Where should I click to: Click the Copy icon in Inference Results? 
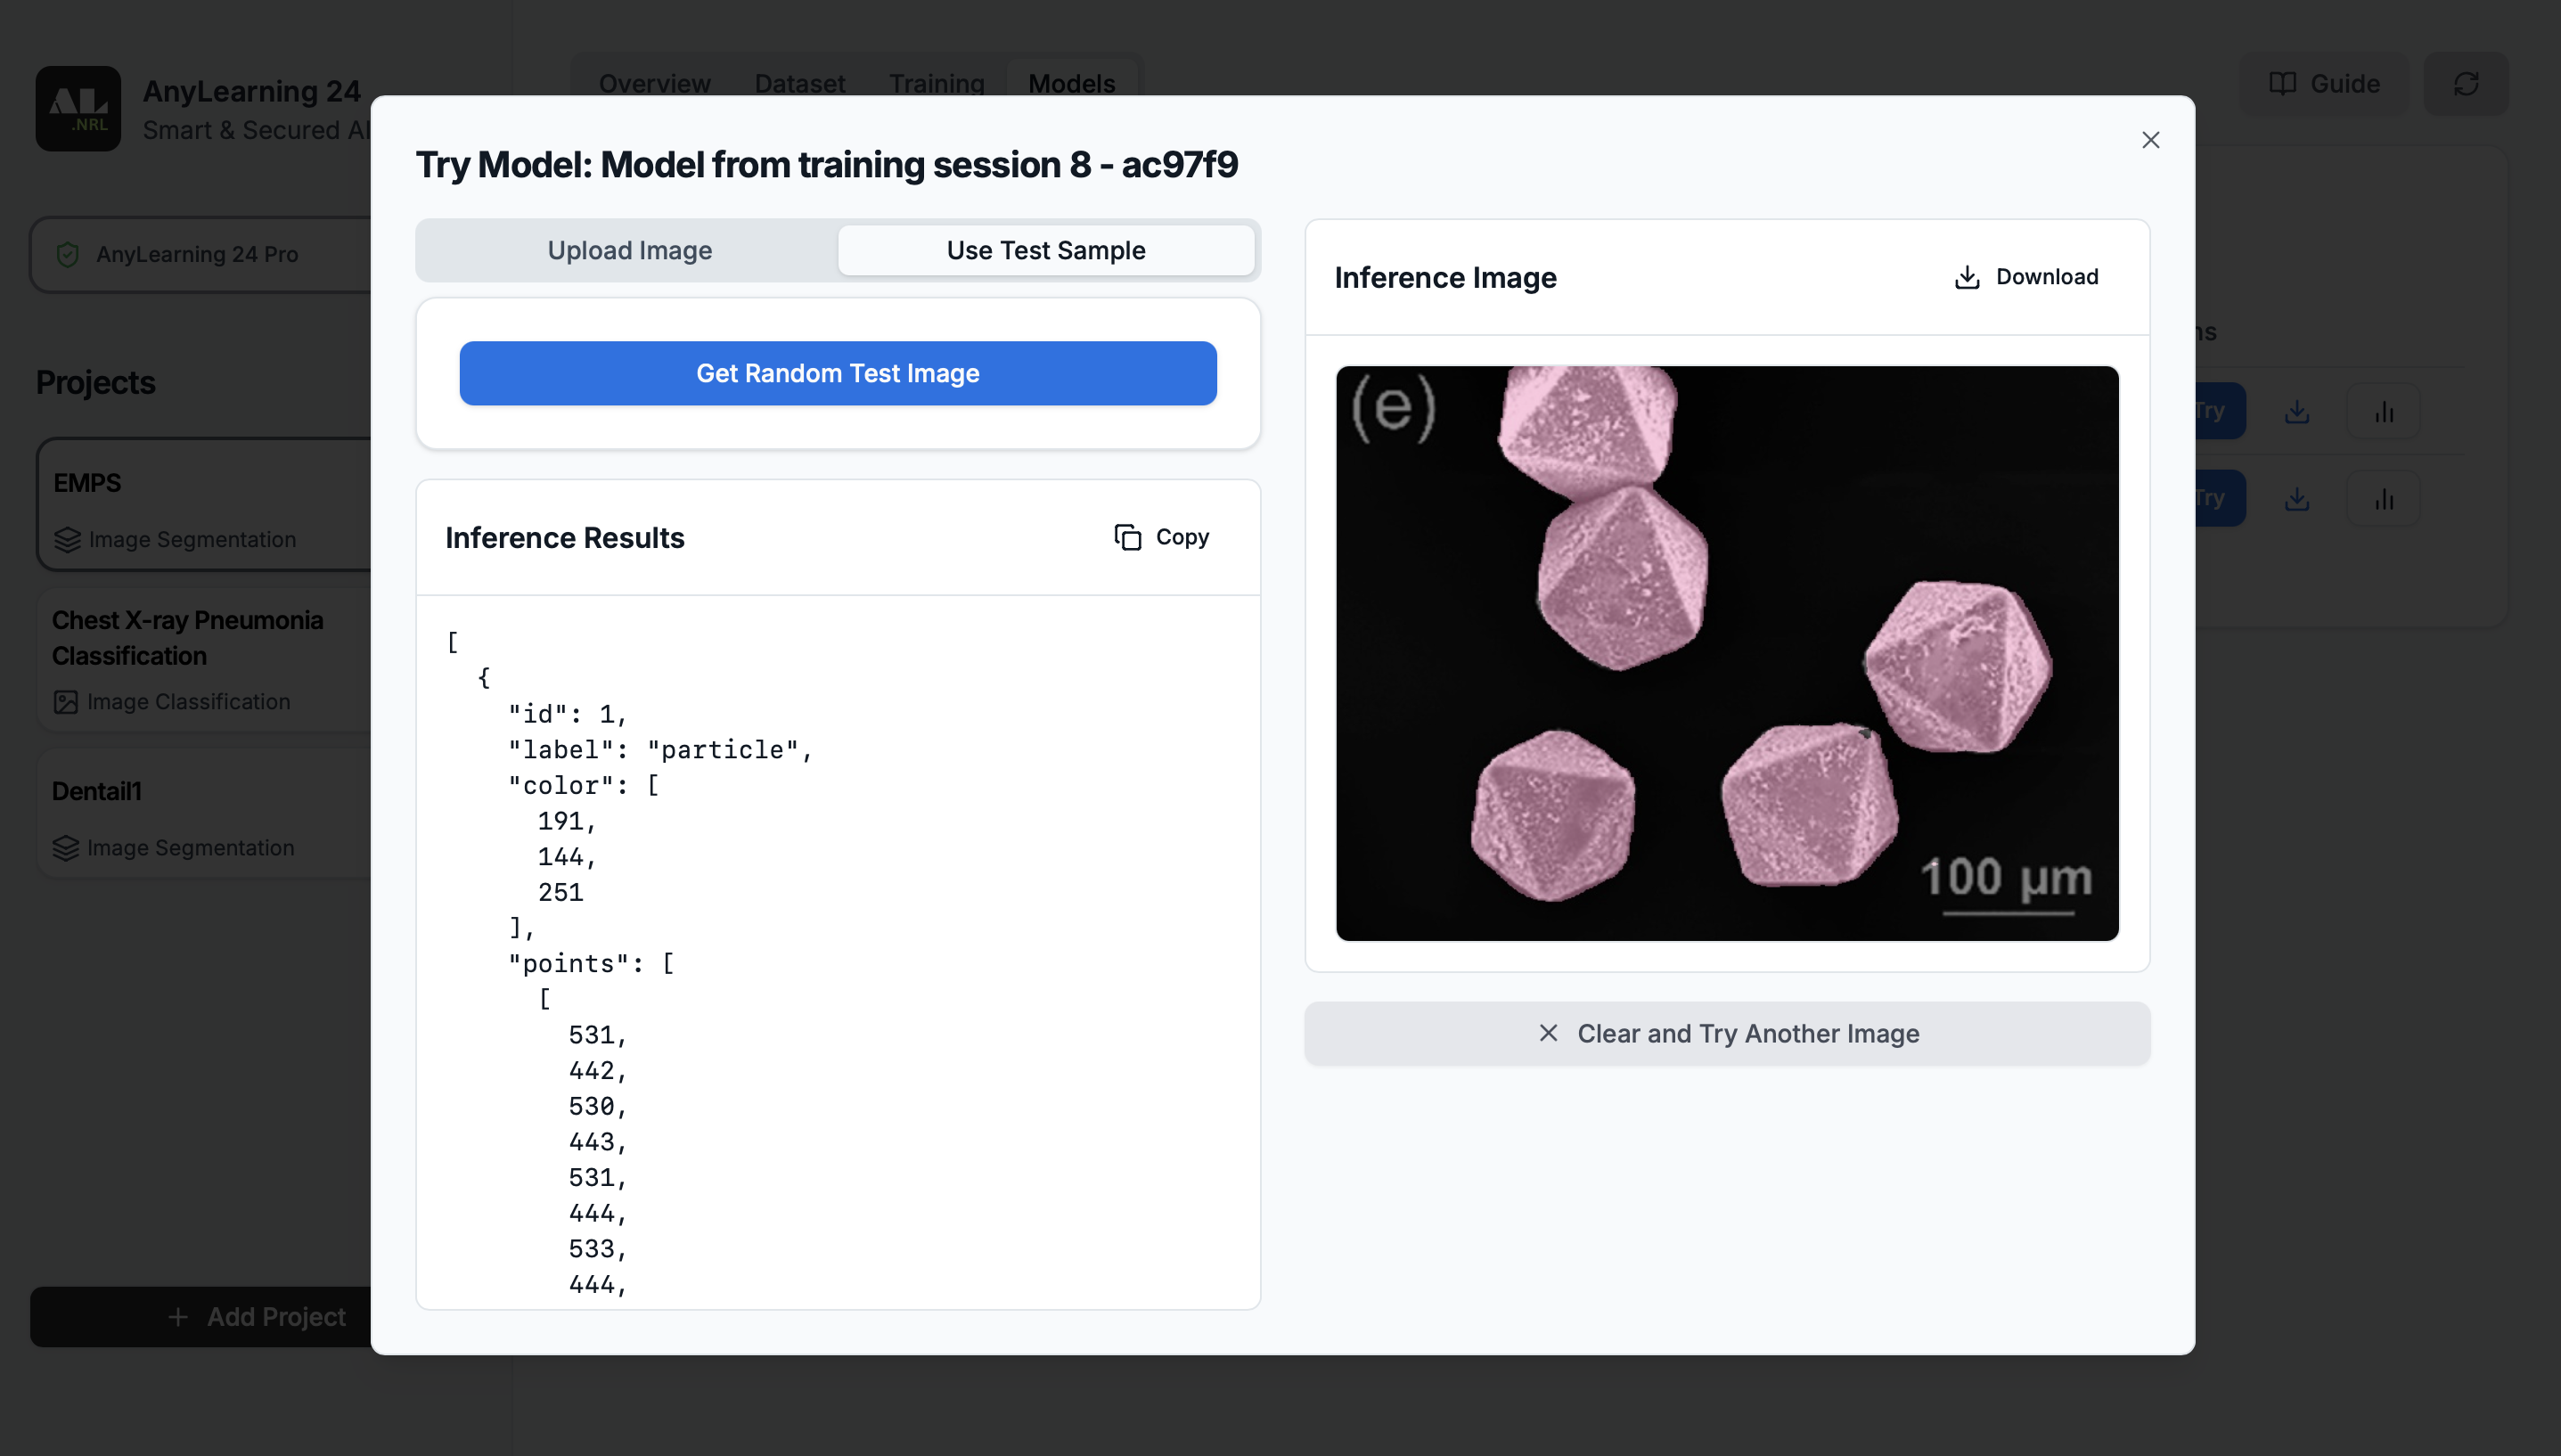[1127, 537]
